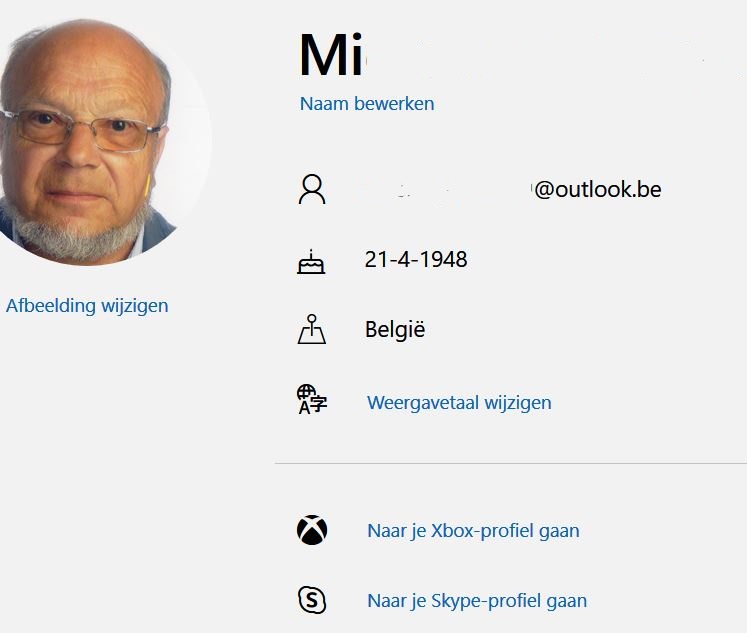Viewport: 747px width, 633px height.
Task: Click the country text 'België'
Action: [x=395, y=330]
